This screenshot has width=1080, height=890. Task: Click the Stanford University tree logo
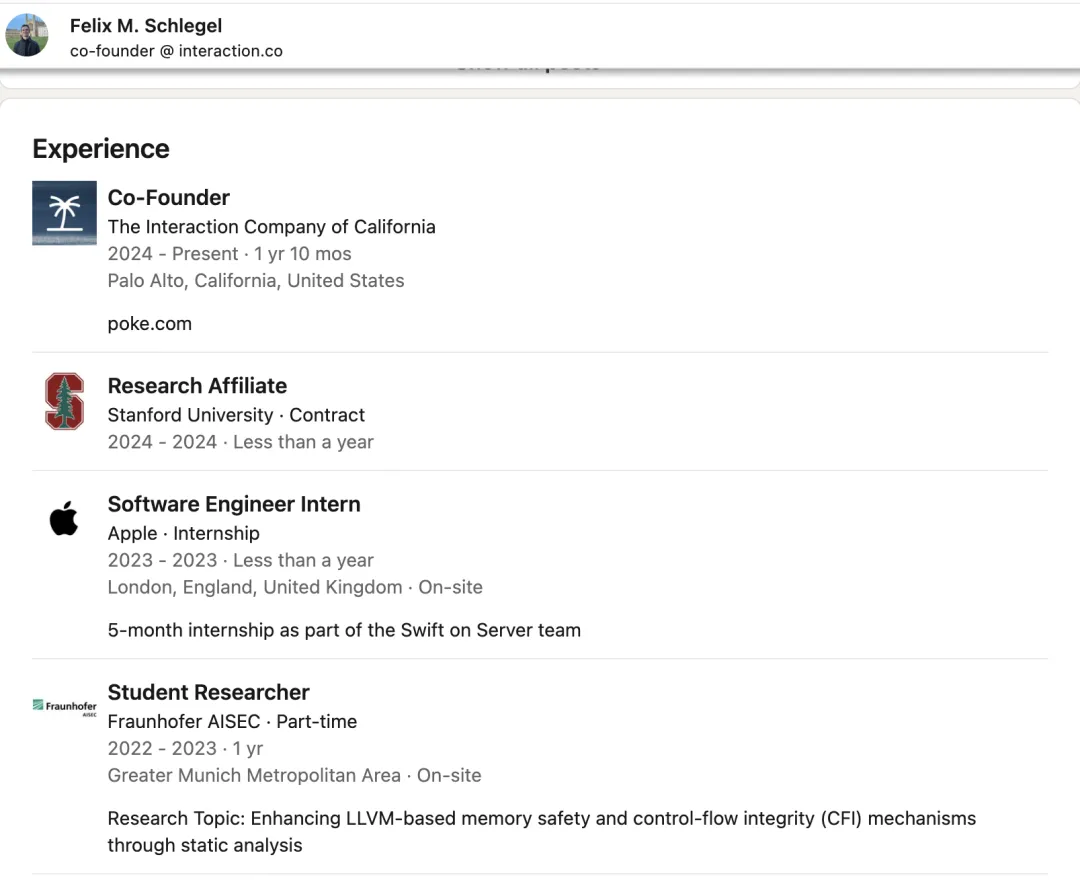point(64,401)
